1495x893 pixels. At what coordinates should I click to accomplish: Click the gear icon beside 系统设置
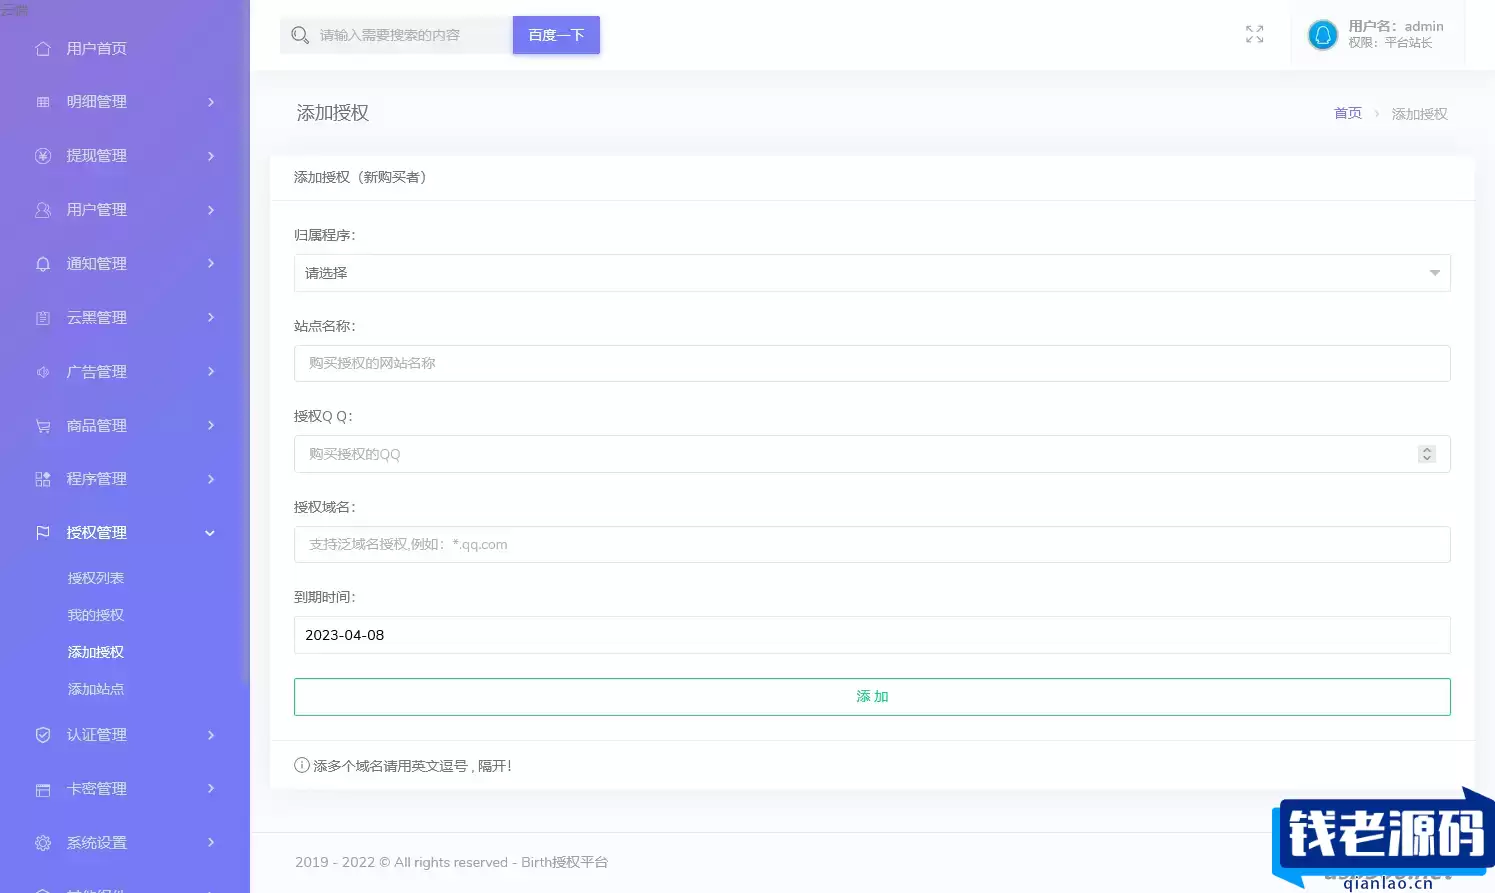pyautogui.click(x=43, y=843)
